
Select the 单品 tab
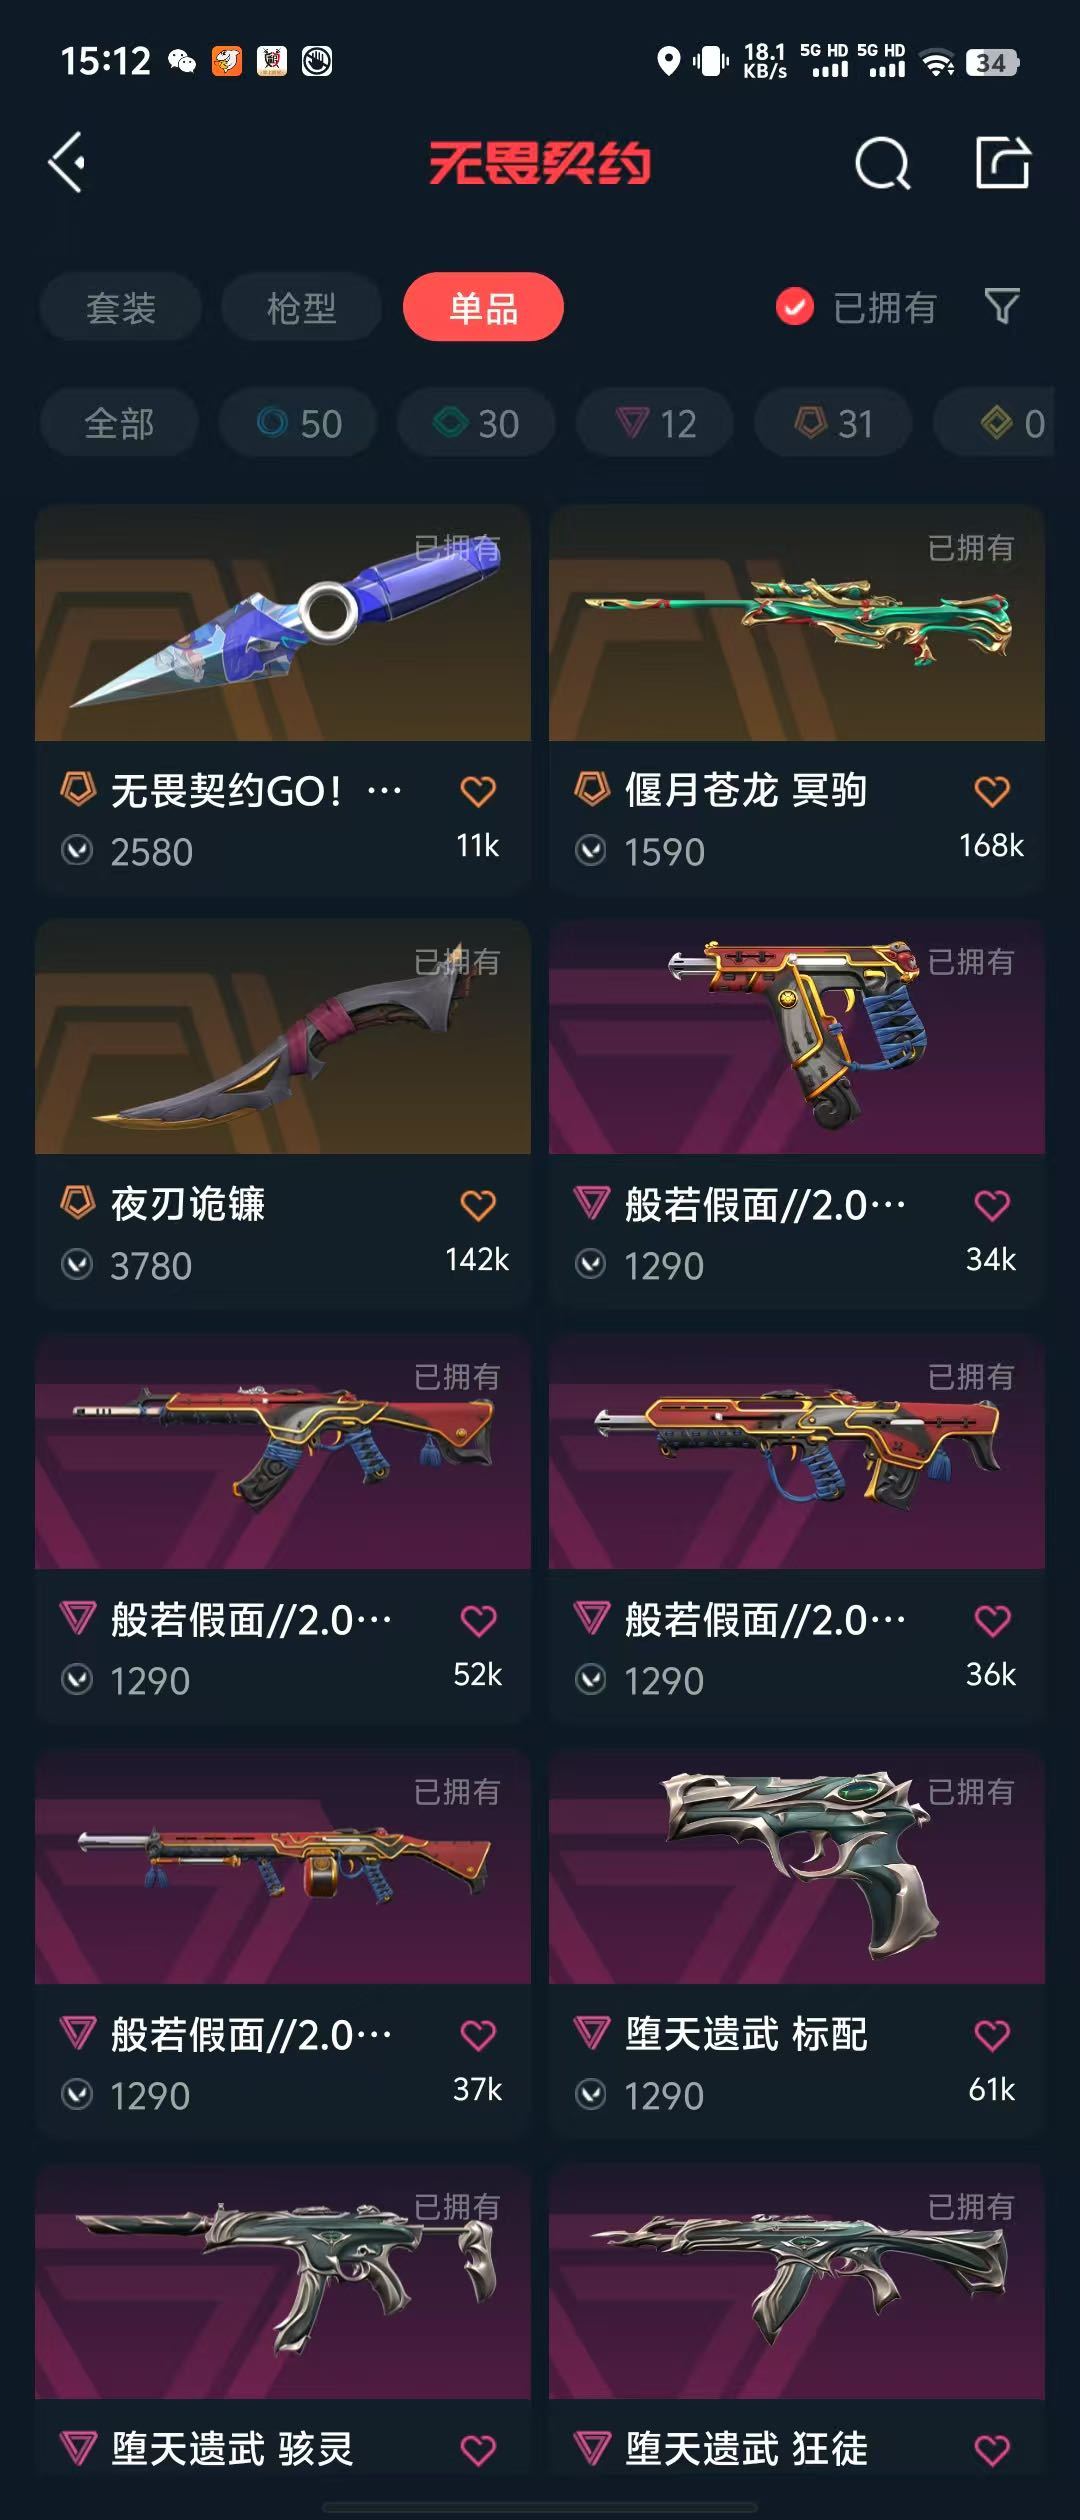[483, 307]
